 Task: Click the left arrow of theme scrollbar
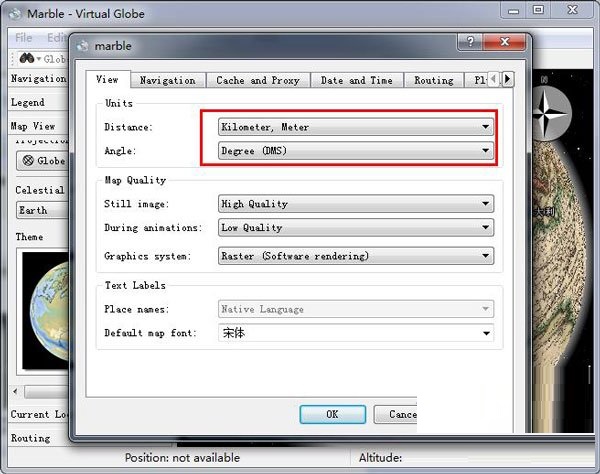coord(15,391)
